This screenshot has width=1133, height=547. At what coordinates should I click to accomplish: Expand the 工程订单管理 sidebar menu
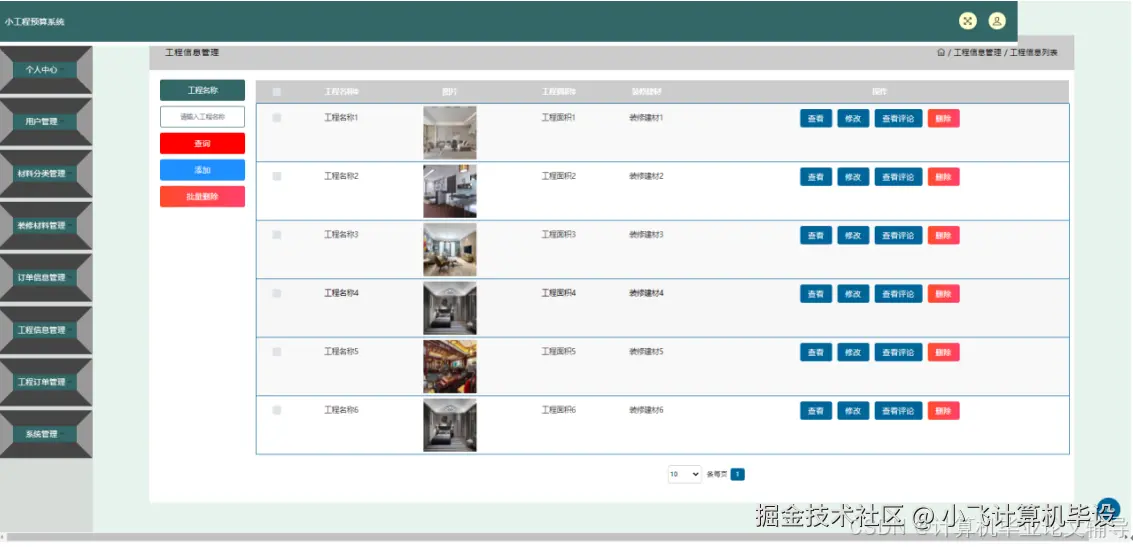(46, 382)
